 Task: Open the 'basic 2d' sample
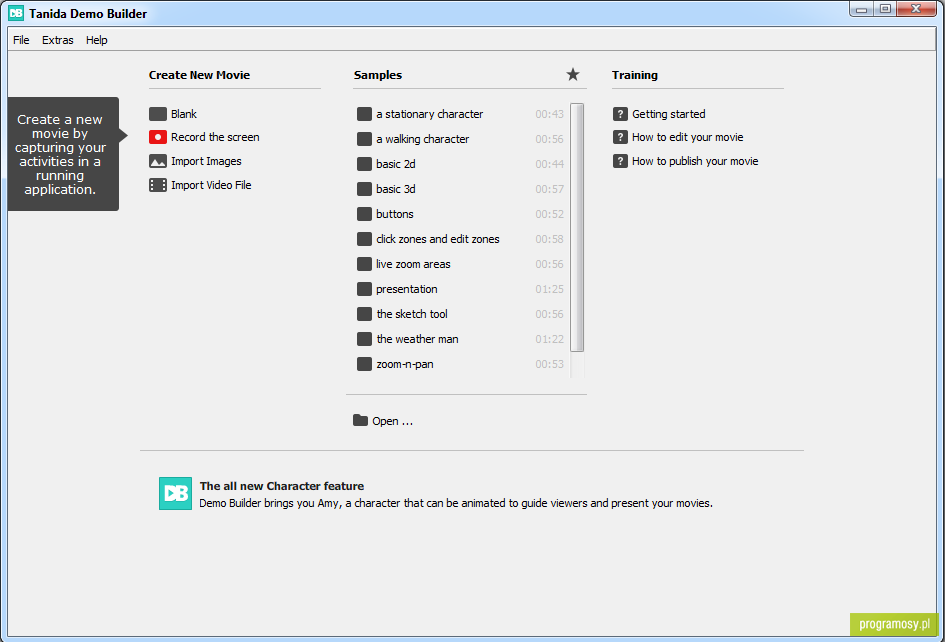tap(395, 164)
